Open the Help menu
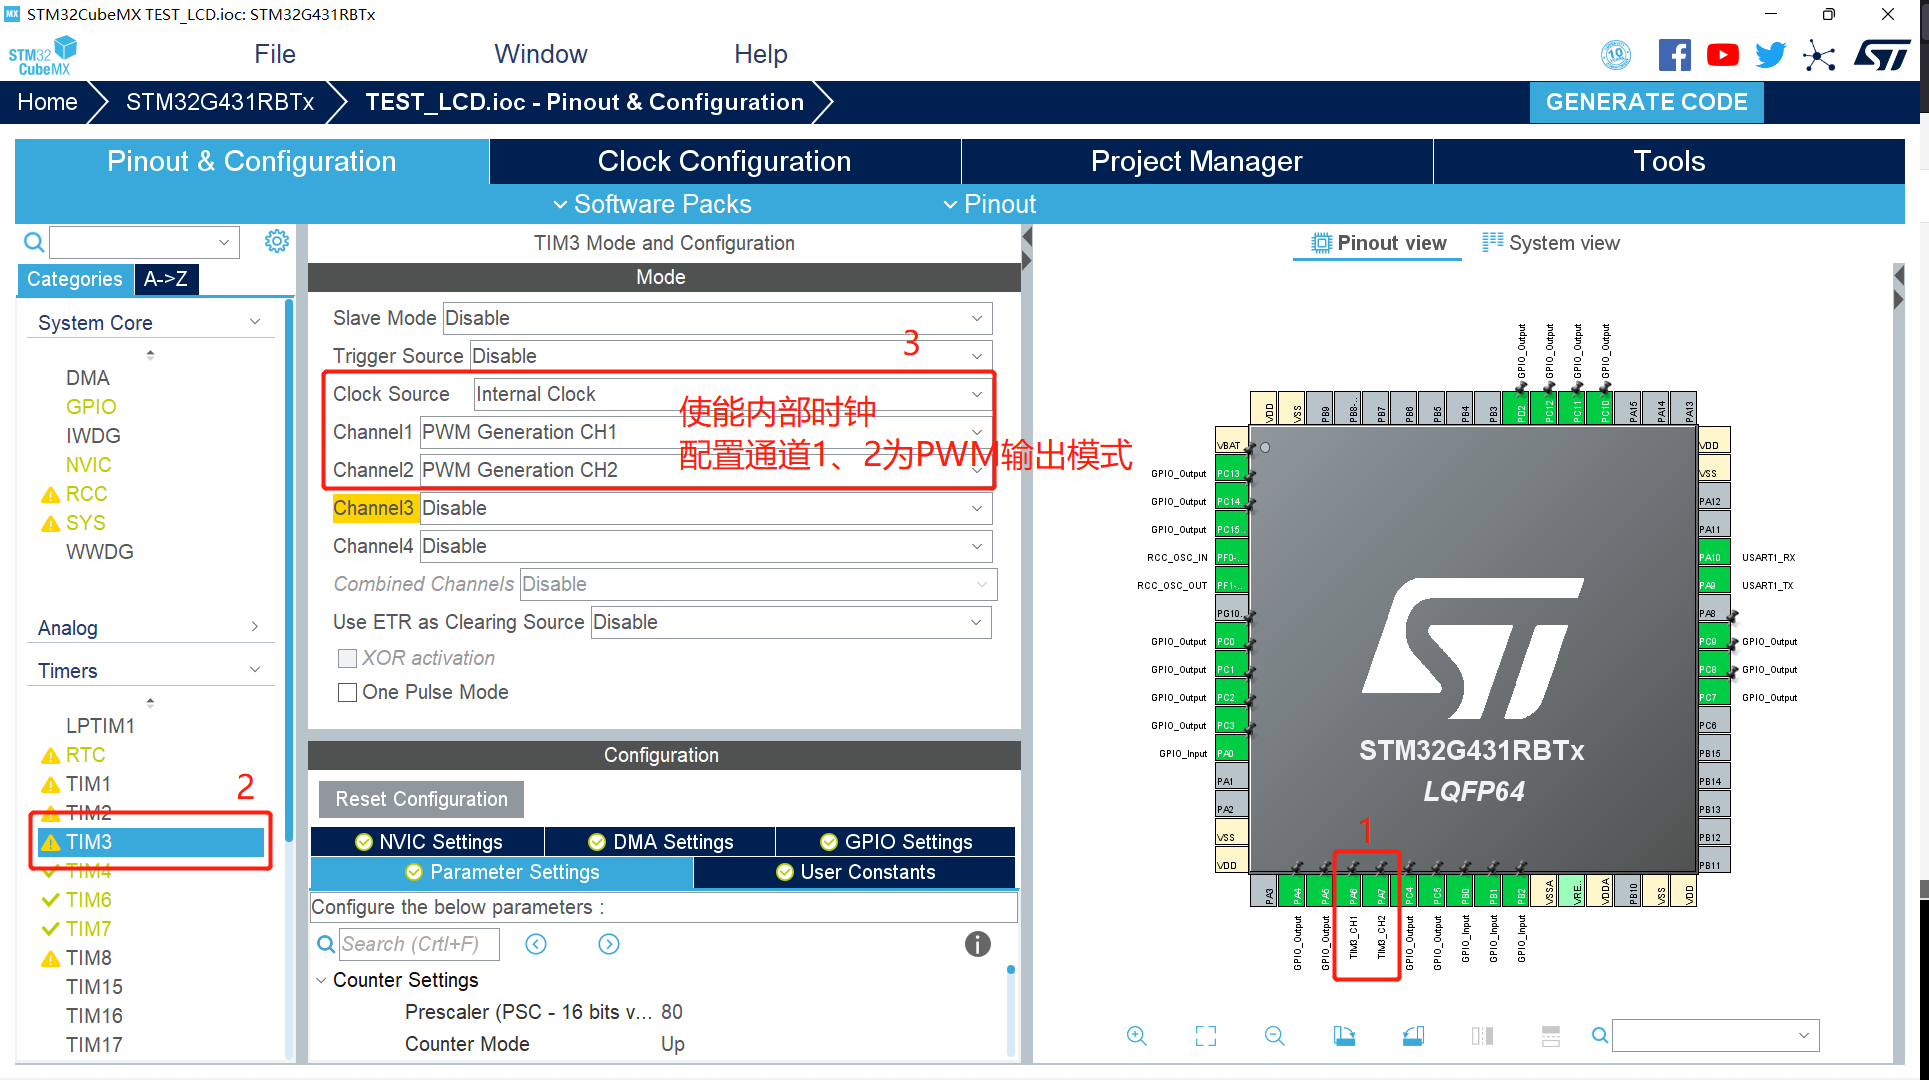1929x1080 pixels. click(761, 54)
